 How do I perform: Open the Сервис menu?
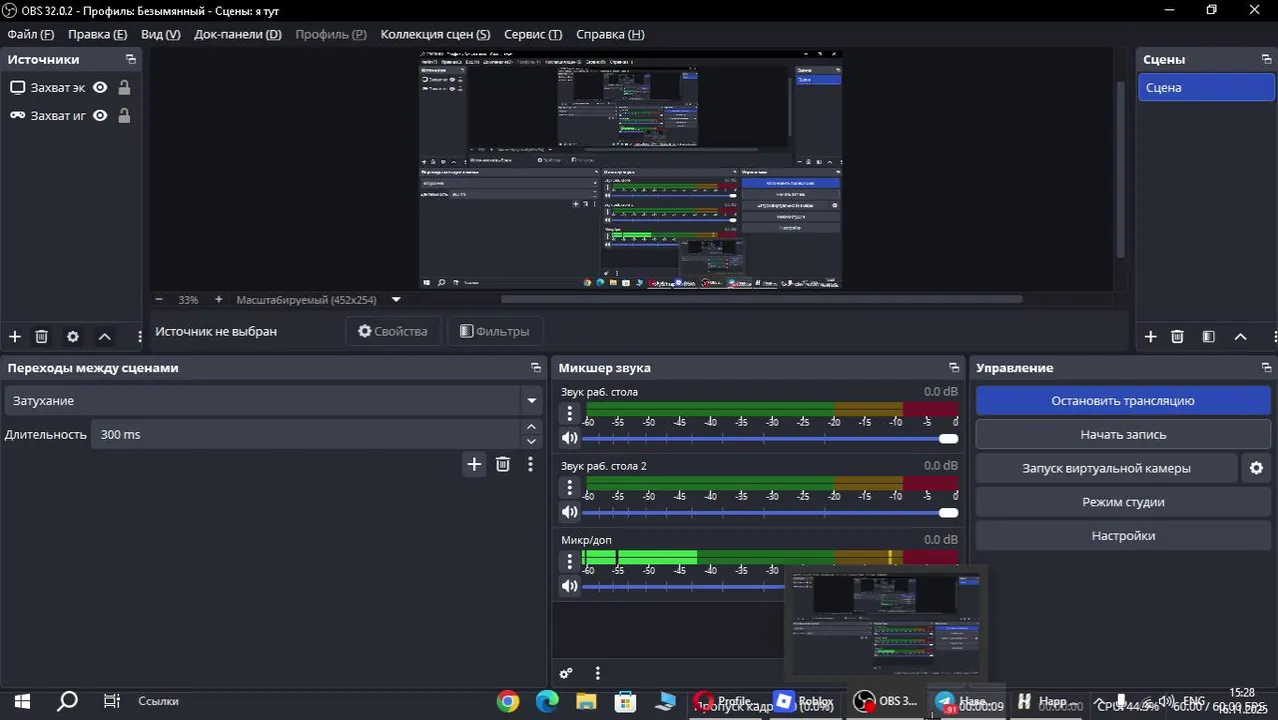(x=533, y=34)
